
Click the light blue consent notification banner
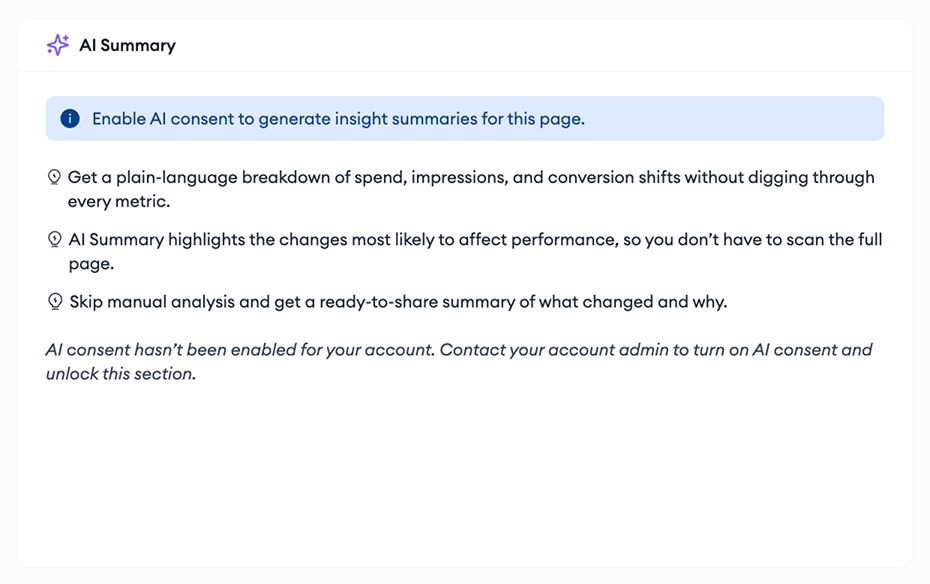[x=465, y=119]
